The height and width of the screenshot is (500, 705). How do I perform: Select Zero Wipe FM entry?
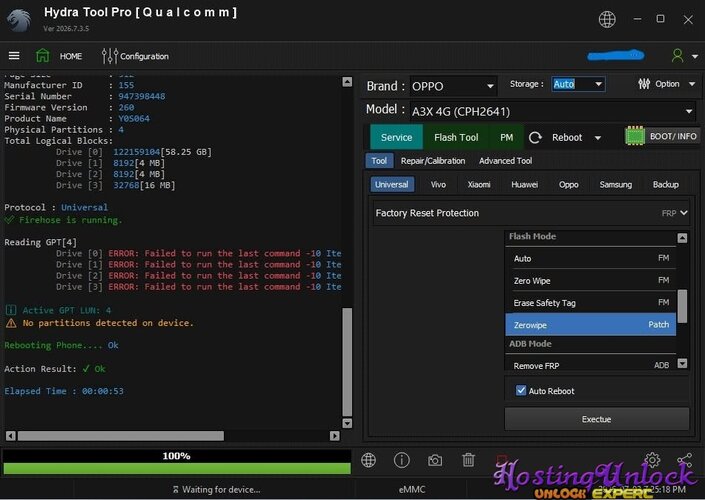point(591,281)
